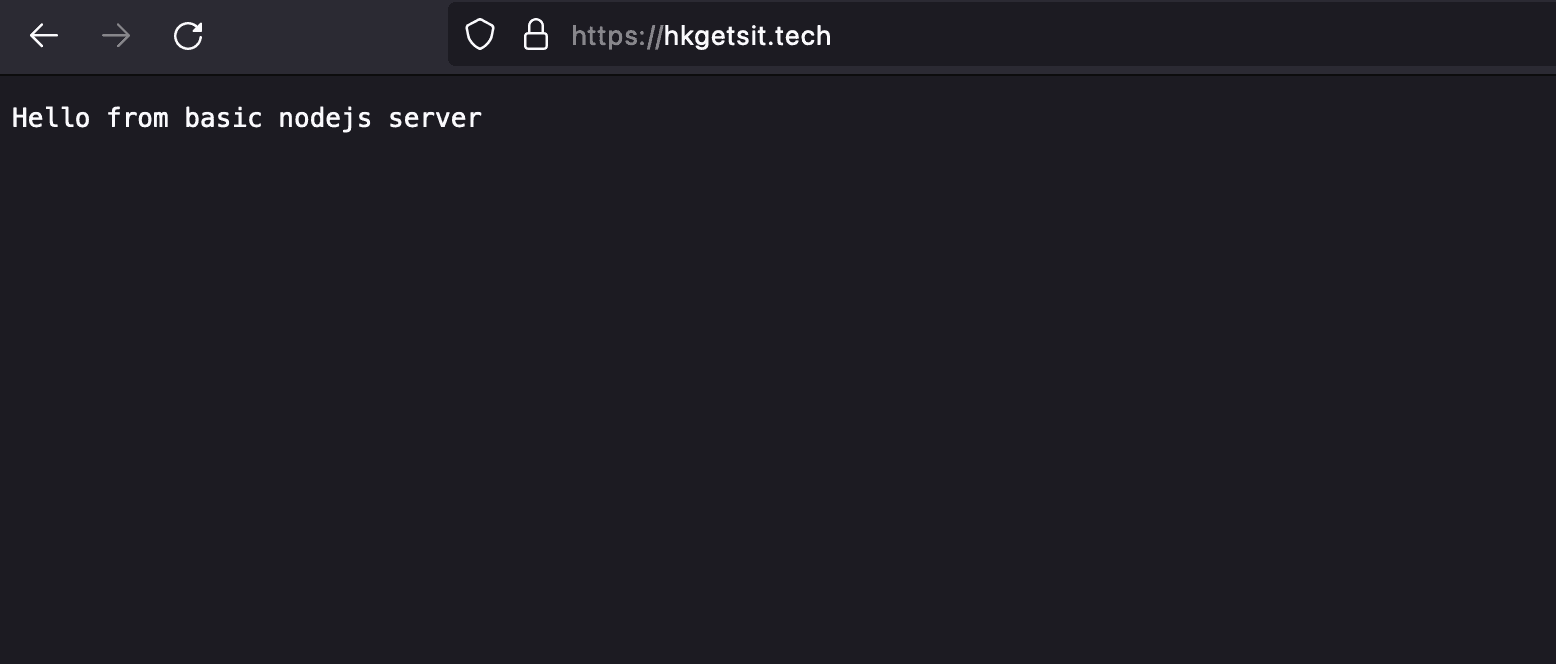
Task: Click the 'https://' protocol text in the URL
Action: 617,36
